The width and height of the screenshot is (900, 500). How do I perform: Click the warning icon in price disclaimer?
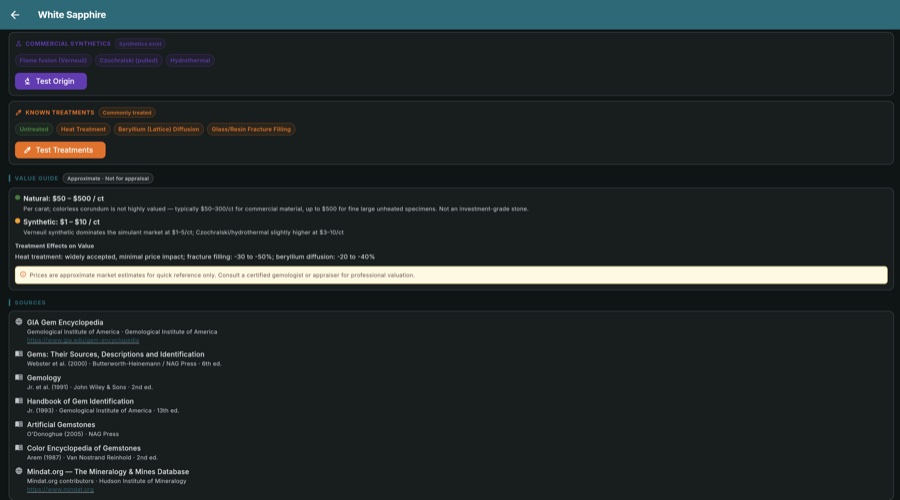[x=23, y=274]
